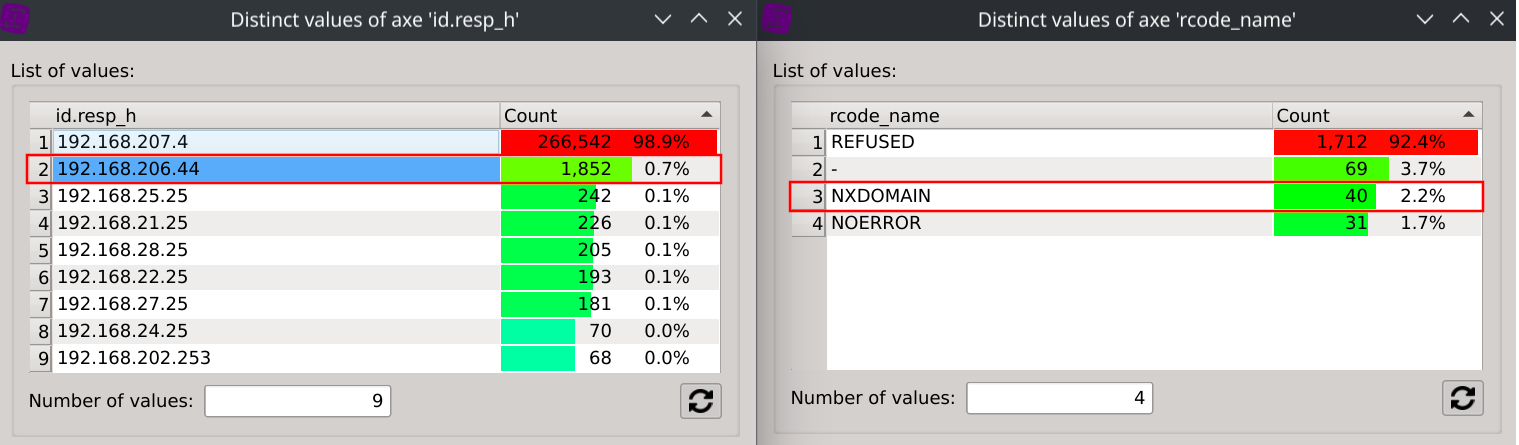
Task: Click refresh icon in id.resp_h dialog
Action: point(700,400)
